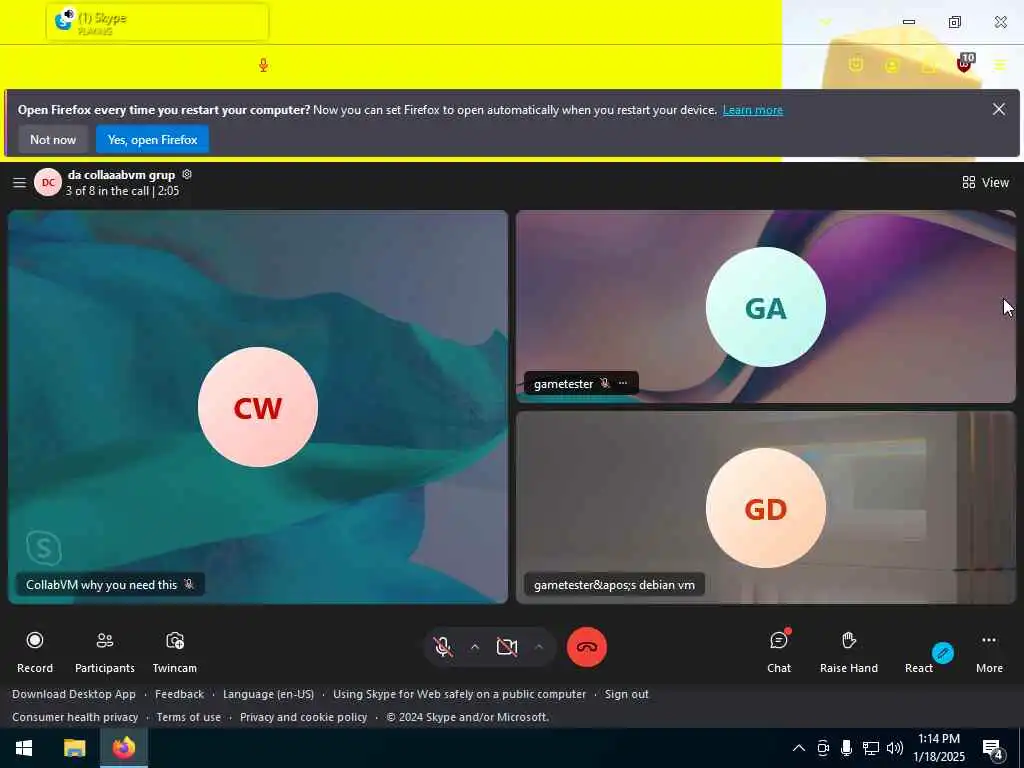The image size is (1024, 768).
Task: Click gametester's debian vm name label
Action: [614, 584]
